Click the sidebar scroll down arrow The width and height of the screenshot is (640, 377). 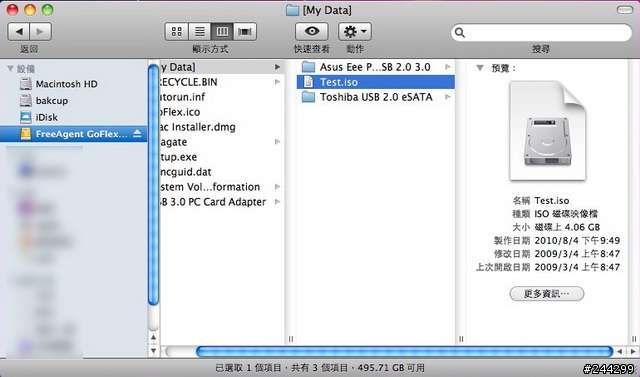click(153, 350)
